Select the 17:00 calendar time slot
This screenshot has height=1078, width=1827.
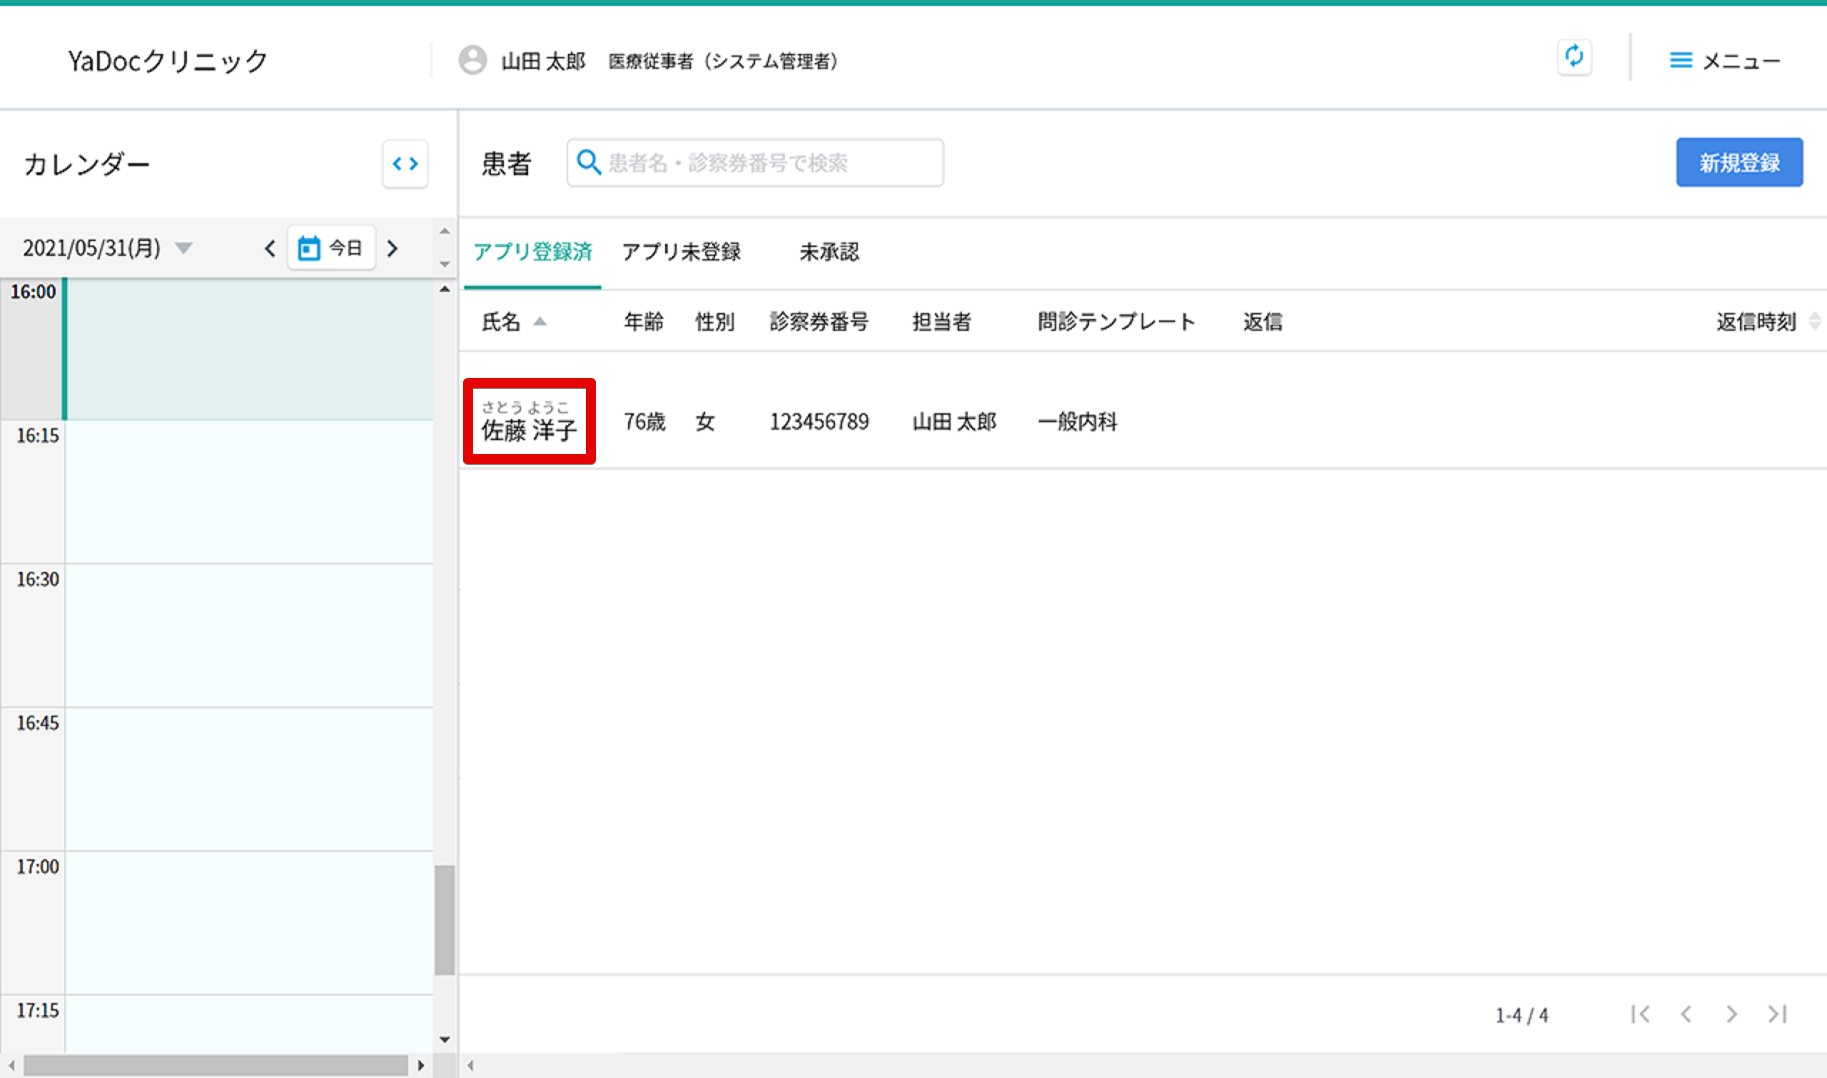coord(249,923)
